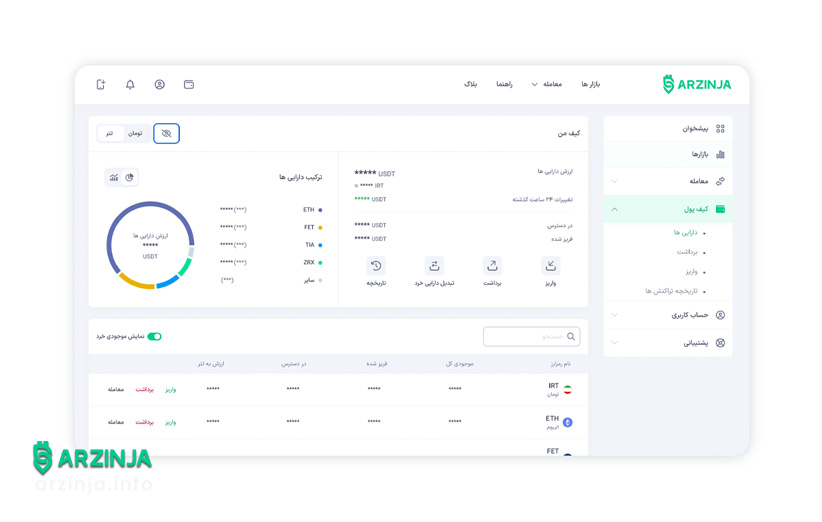Click the ARZINJA logo in header
Viewport: 822px width, 522px height.
(697, 84)
